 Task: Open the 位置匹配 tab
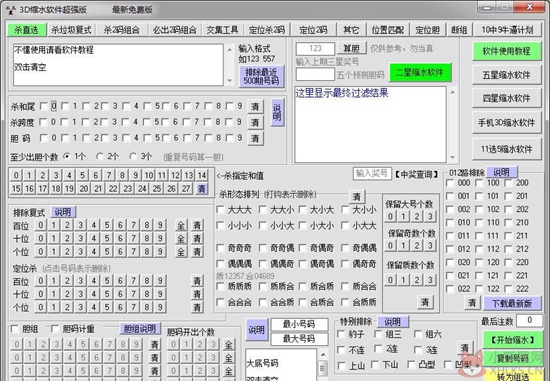coord(388,30)
